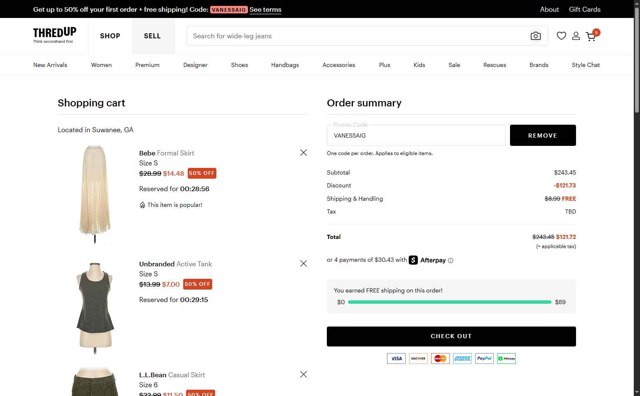Open Plus category menu
This screenshot has height=396, width=640.
pyautogui.click(x=384, y=65)
